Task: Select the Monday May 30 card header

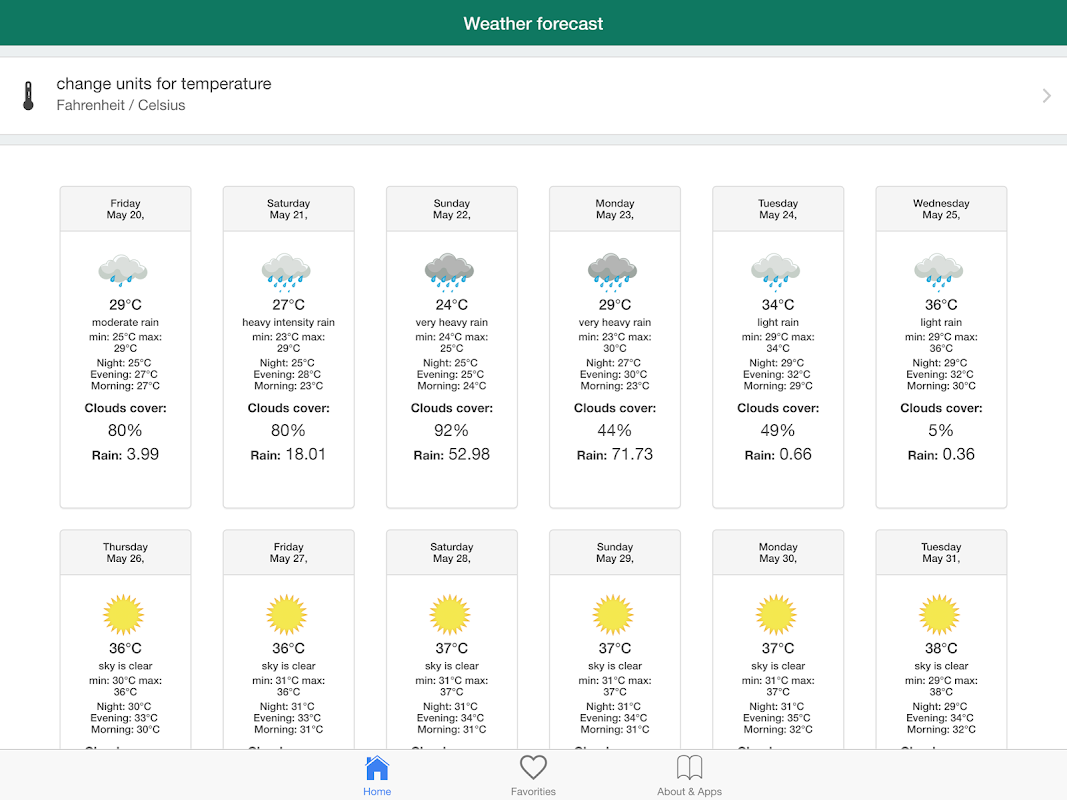Action: click(778, 552)
